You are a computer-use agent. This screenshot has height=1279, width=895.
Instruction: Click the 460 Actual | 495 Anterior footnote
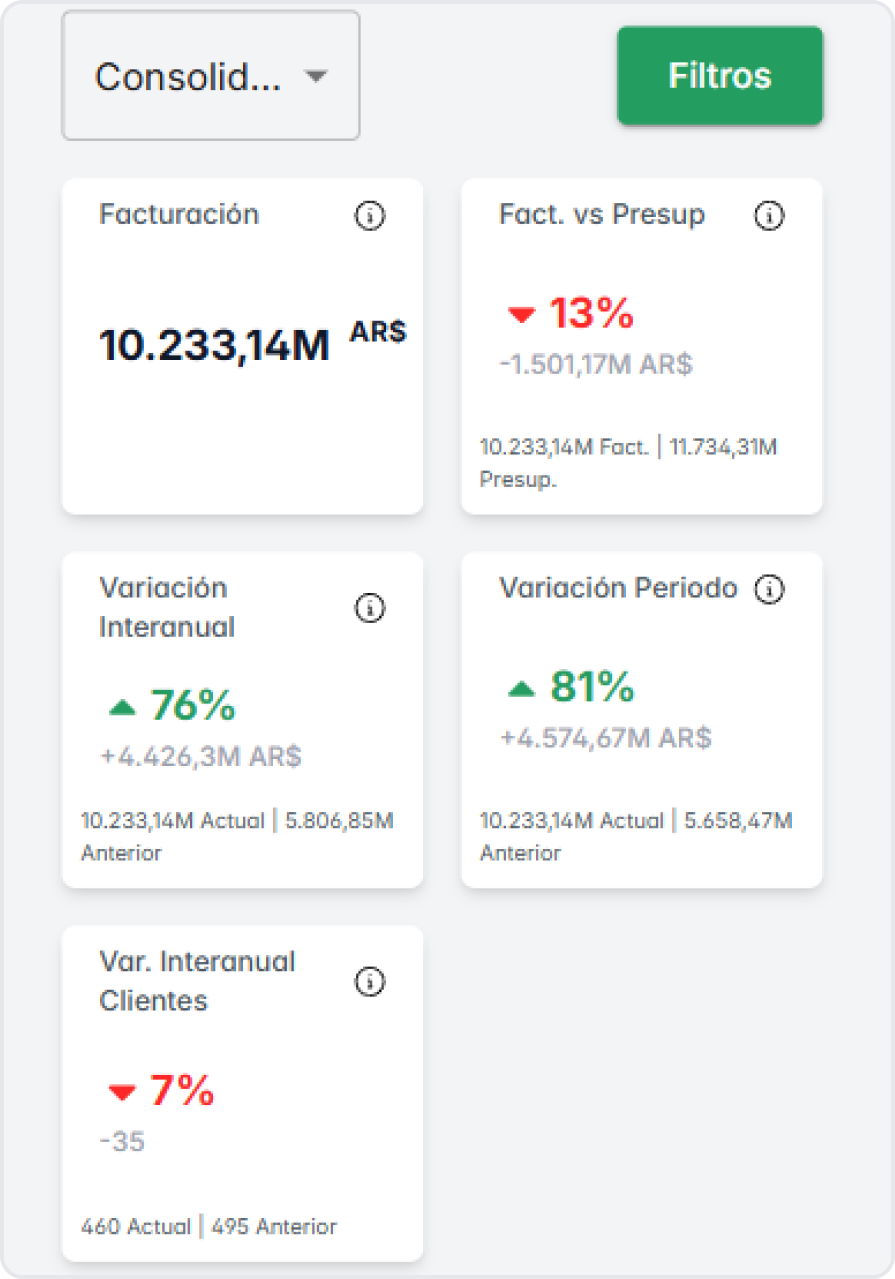[208, 1226]
